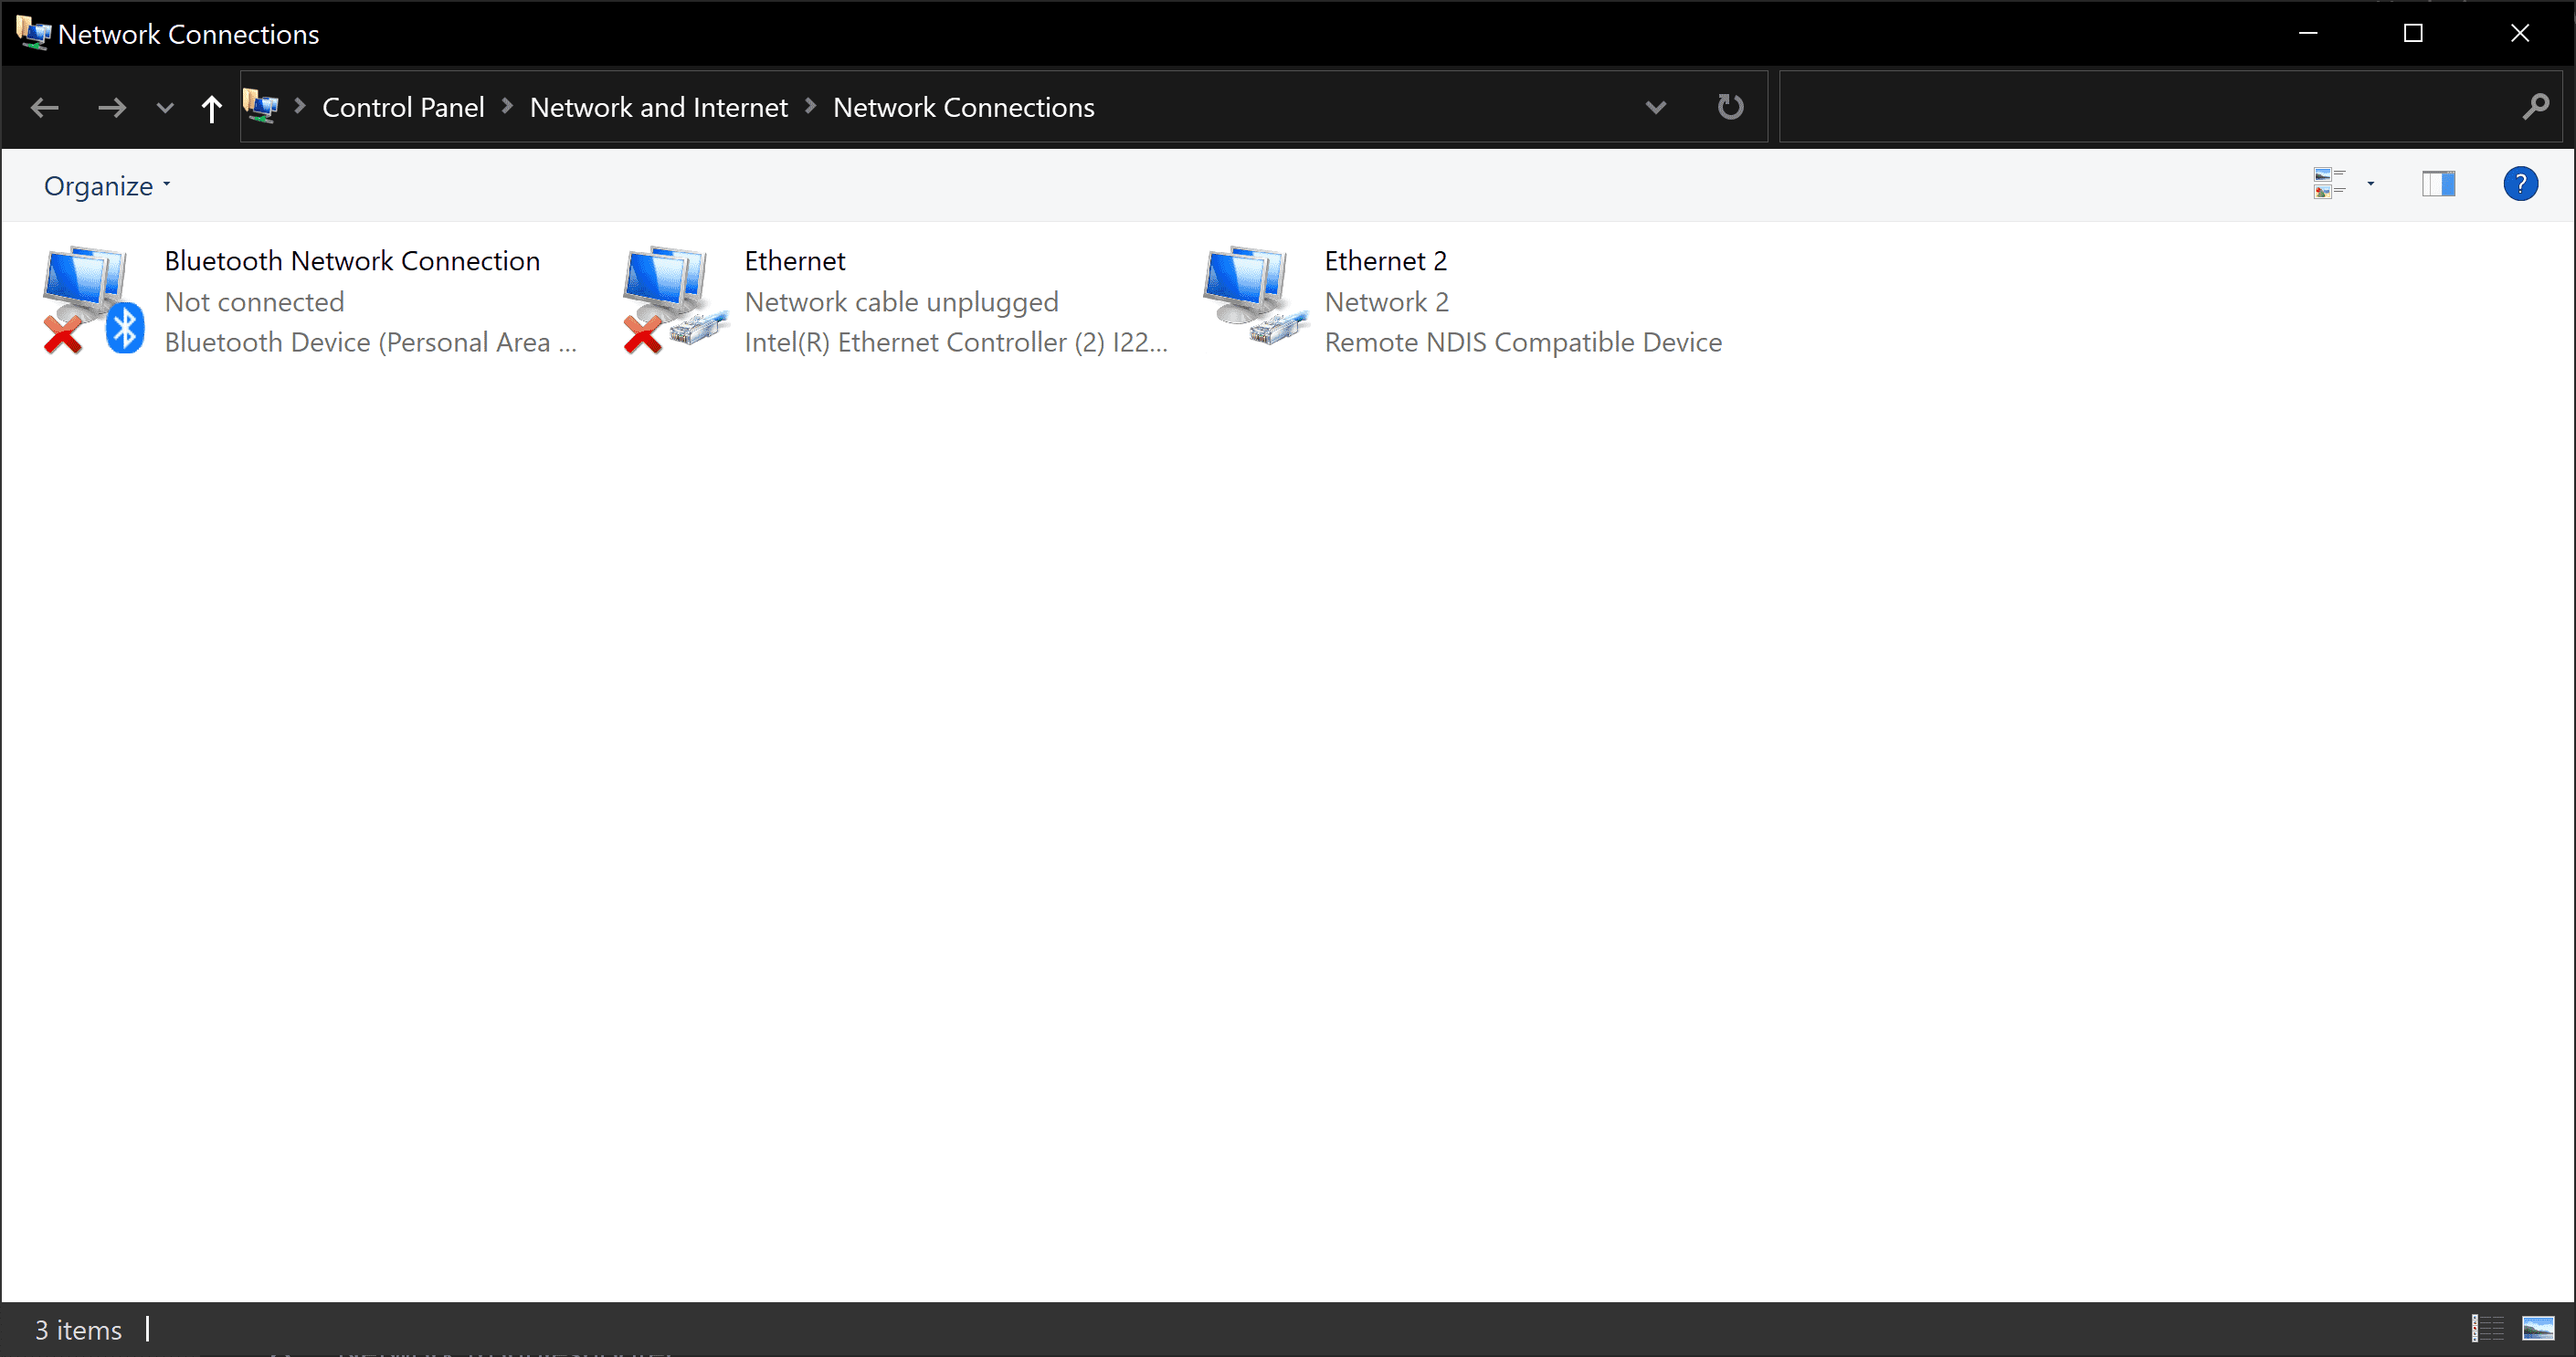The height and width of the screenshot is (1357, 2576).
Task: Click the "Network 2" status text
Action: [x=1386, y=302]
